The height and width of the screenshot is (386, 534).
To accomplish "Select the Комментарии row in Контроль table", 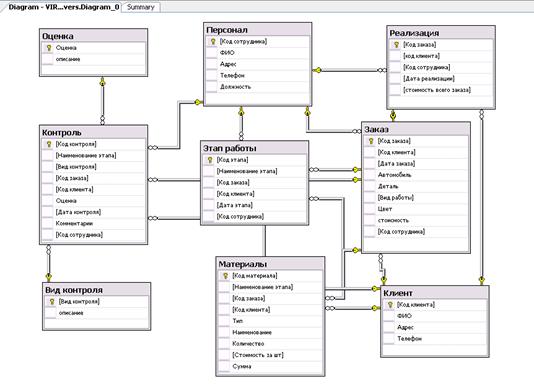I will pyautogui.click(x=94, y=224).
